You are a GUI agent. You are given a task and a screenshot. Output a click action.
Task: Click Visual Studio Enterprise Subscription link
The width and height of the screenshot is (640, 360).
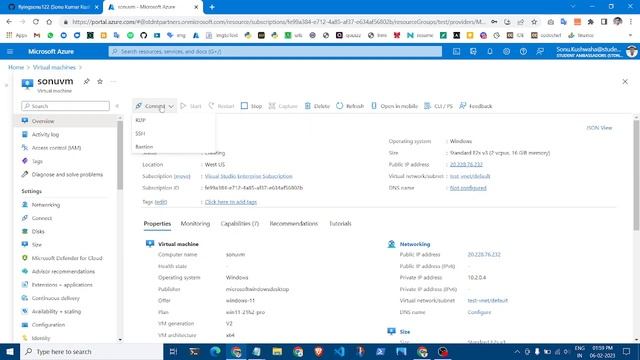tap(249, 176)
